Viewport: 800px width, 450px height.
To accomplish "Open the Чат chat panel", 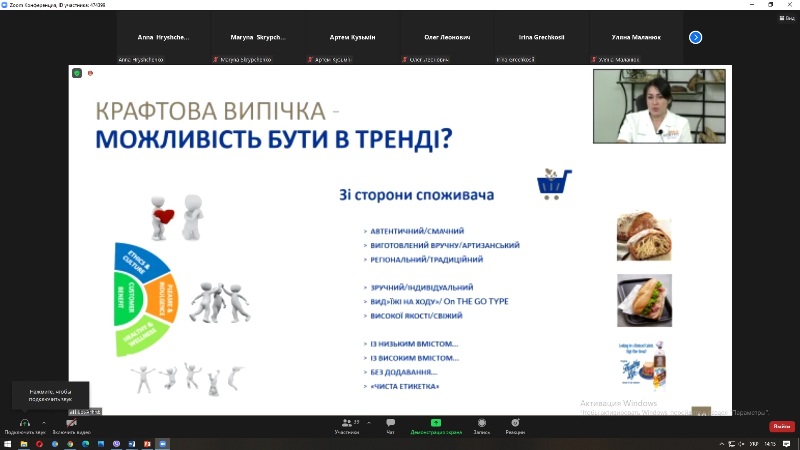I will [x=390, y=426].
